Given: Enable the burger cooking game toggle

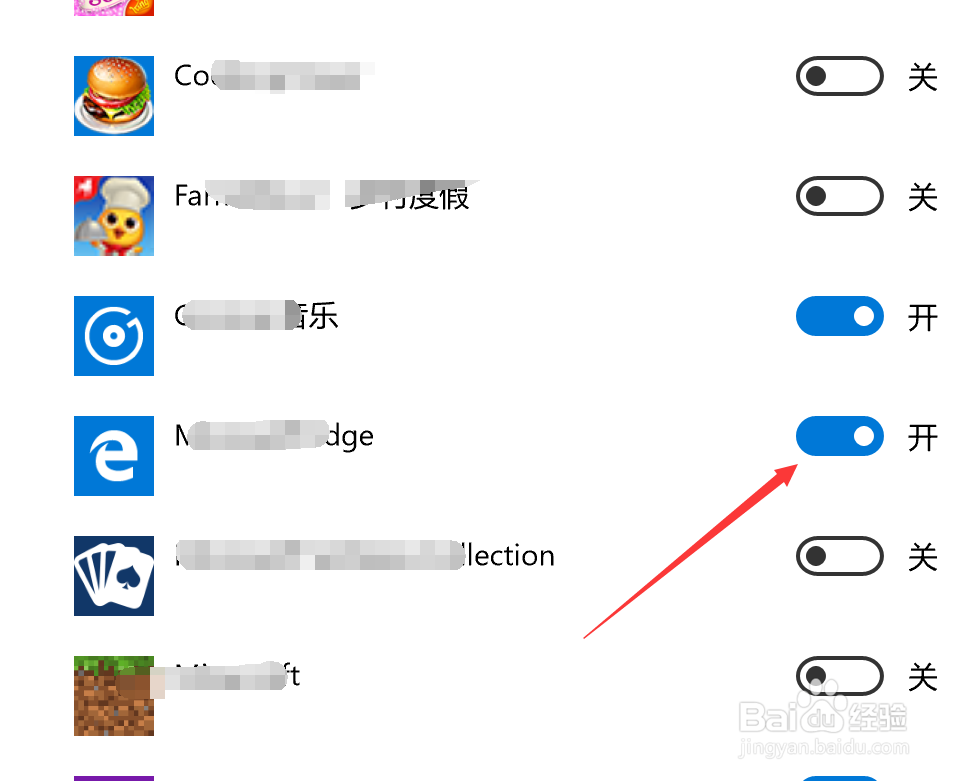Looking at the screenshot, I should [840, 76].
